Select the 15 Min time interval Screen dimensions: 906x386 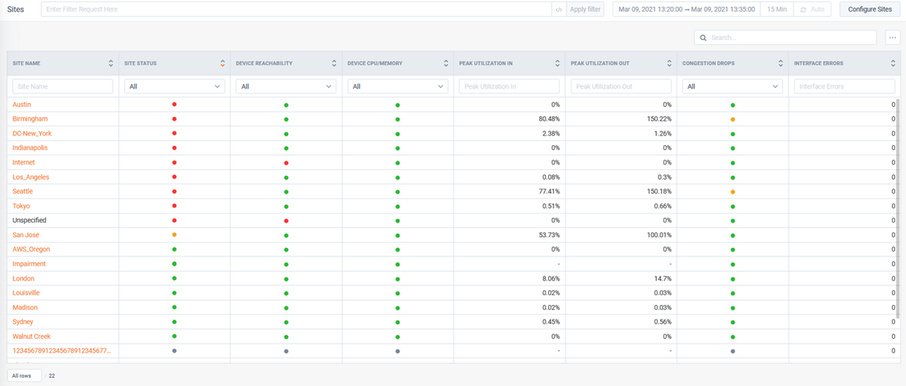click(x=777, y=9)
